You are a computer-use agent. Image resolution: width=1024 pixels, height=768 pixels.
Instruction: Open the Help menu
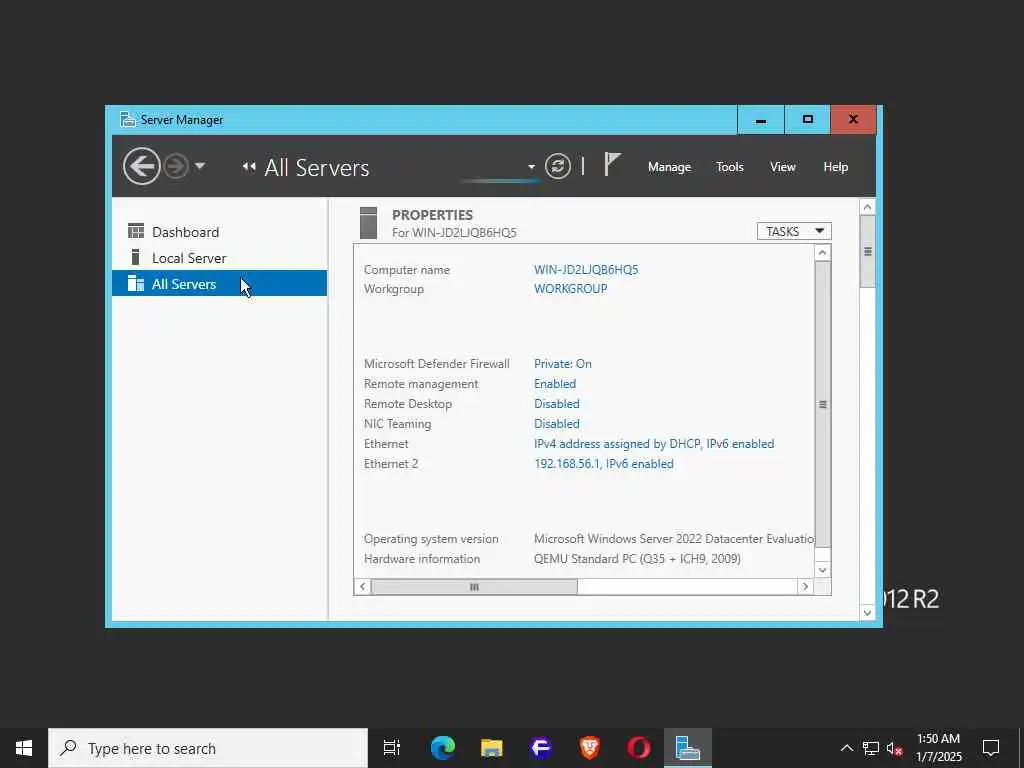(x=835, y=167)
